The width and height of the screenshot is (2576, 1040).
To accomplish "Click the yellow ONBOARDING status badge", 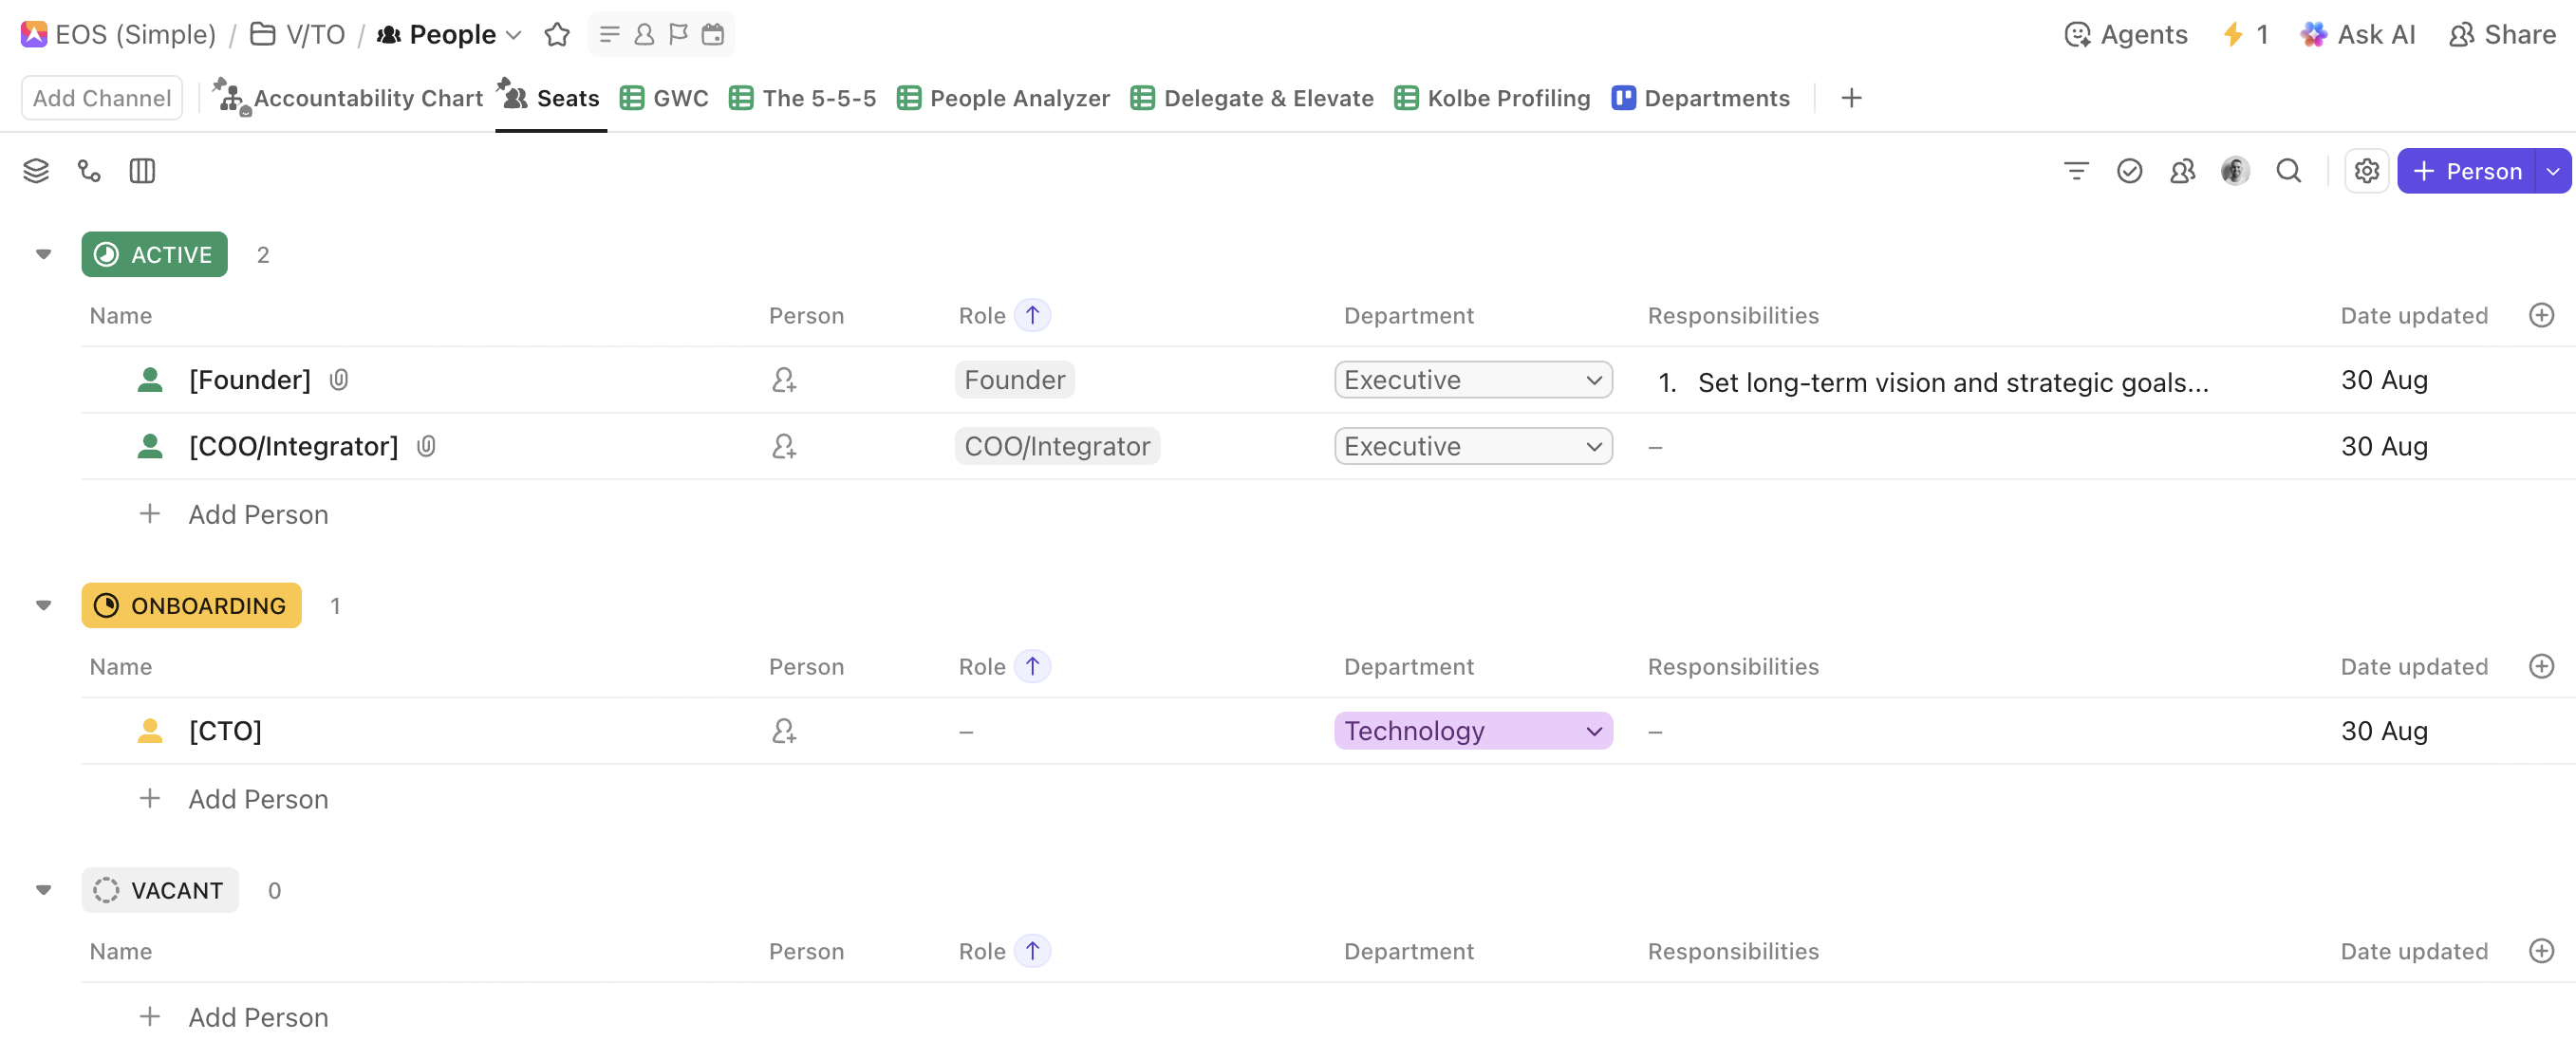I will click(x=191, y=606).
